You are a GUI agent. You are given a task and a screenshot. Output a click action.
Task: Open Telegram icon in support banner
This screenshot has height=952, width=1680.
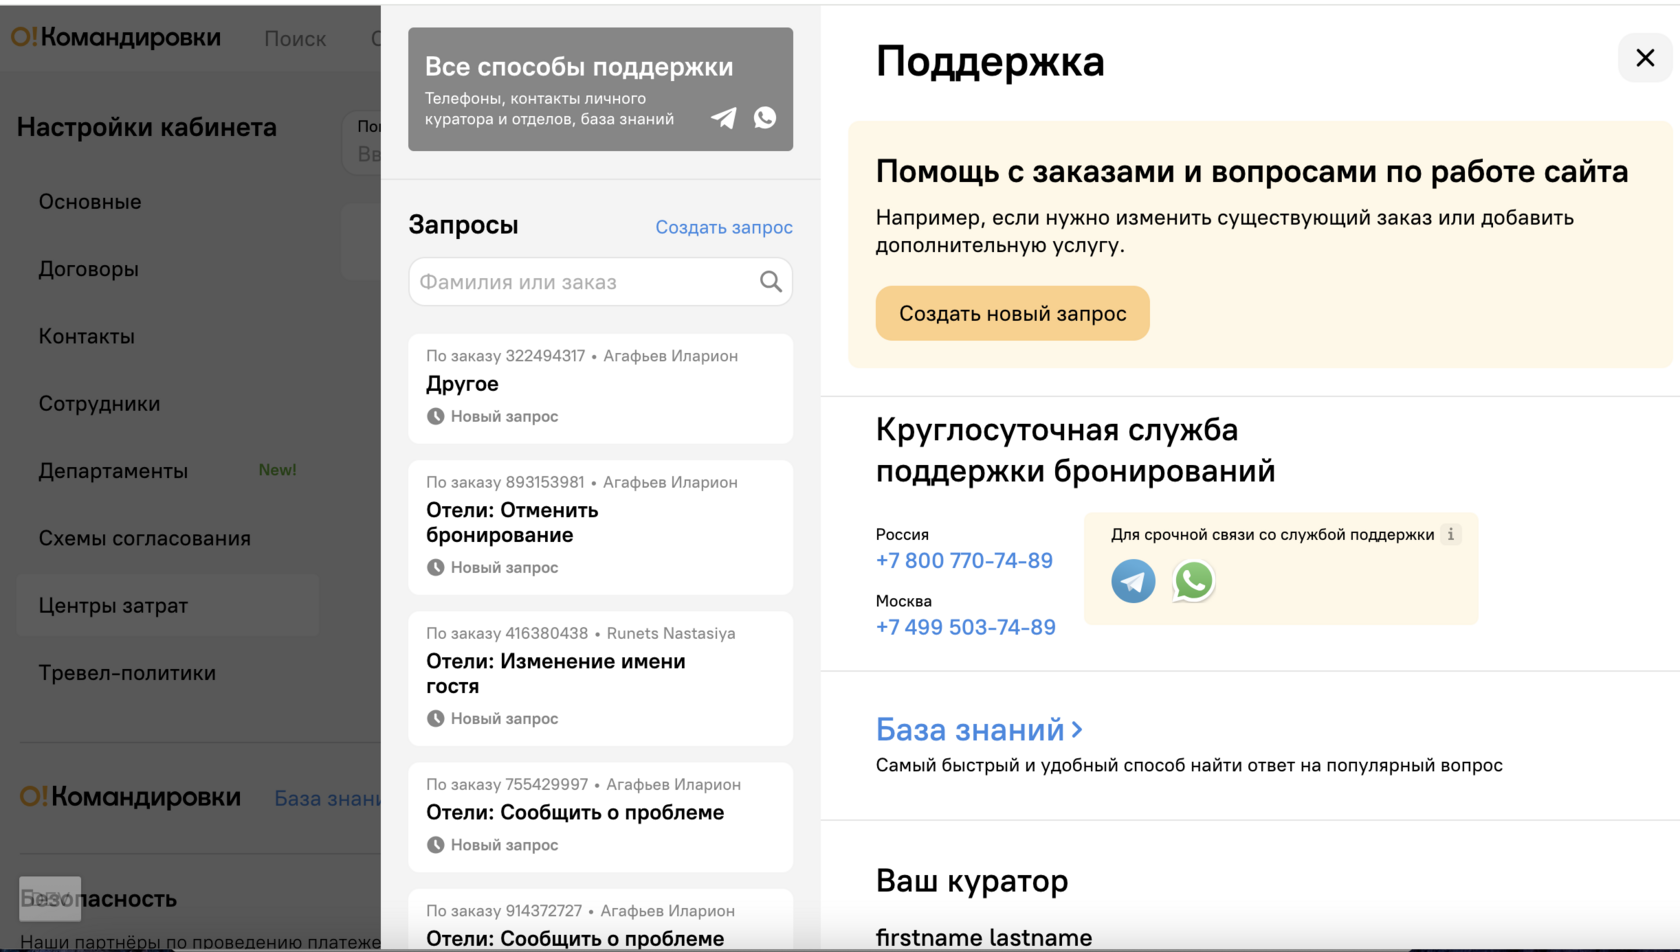[724, 118]
